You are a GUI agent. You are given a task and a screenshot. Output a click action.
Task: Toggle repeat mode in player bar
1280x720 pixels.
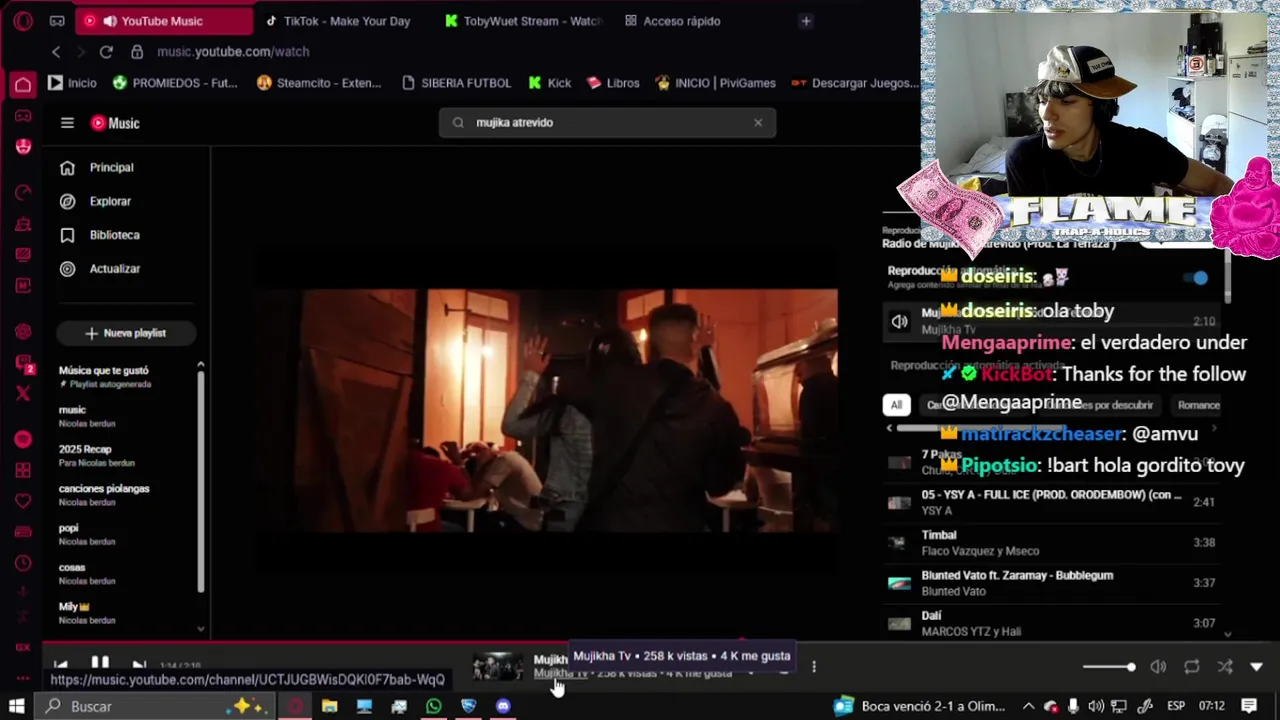1192,667
